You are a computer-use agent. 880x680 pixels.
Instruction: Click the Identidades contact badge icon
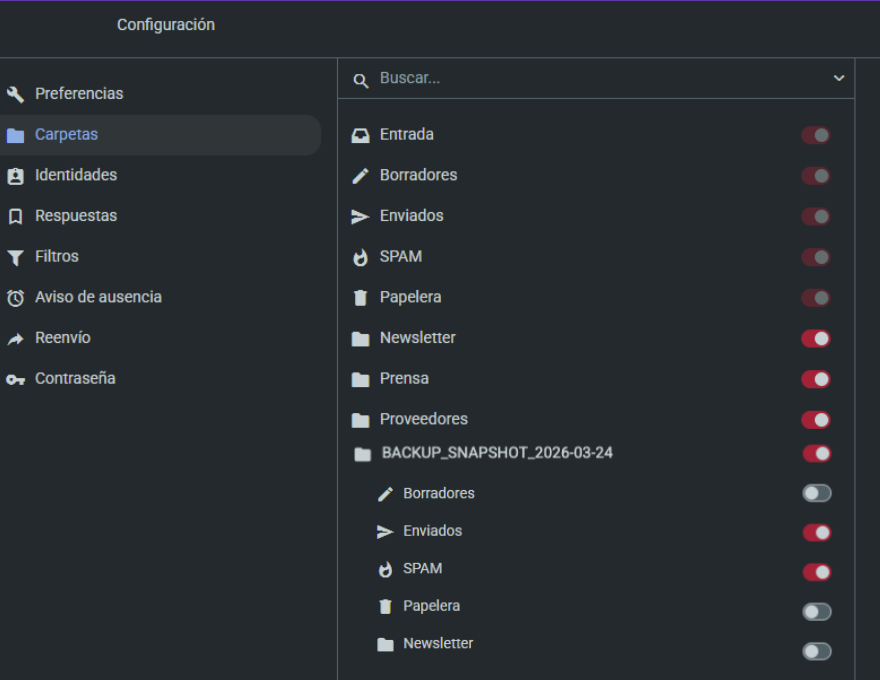point(15,176)
